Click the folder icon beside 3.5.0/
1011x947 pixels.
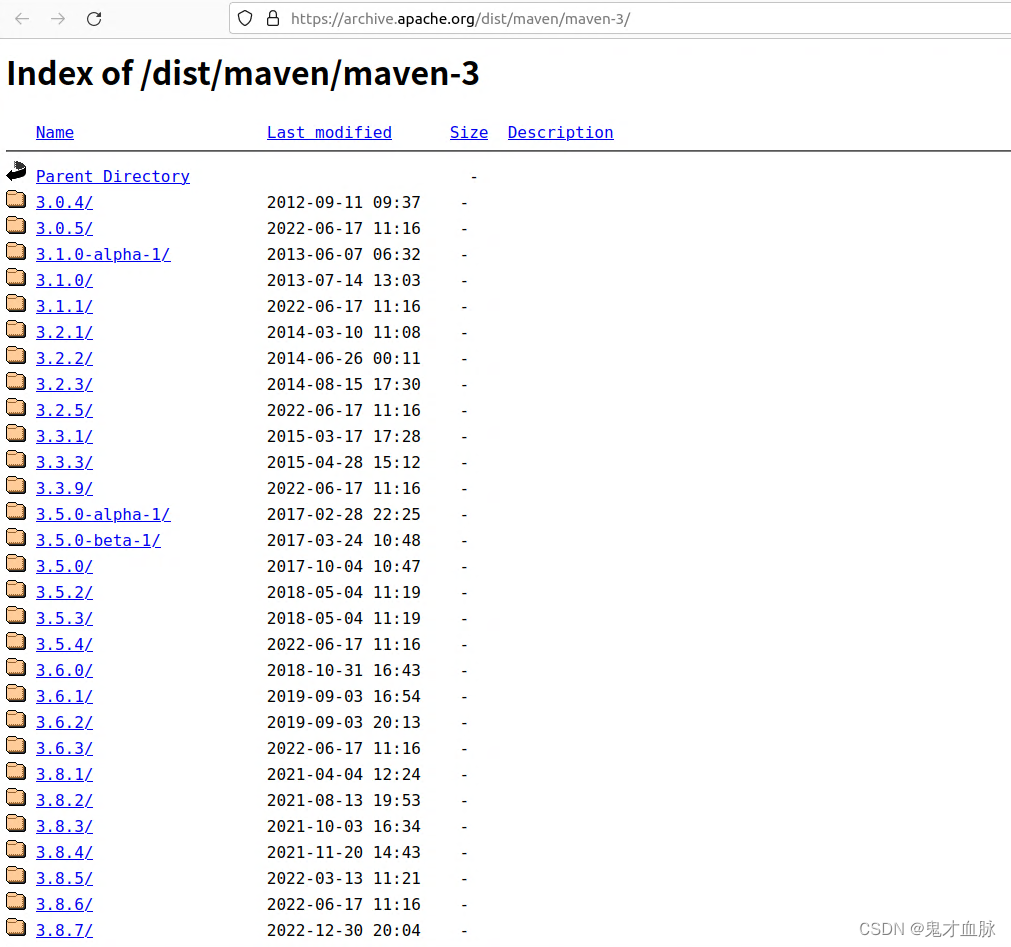coord(16,563)
